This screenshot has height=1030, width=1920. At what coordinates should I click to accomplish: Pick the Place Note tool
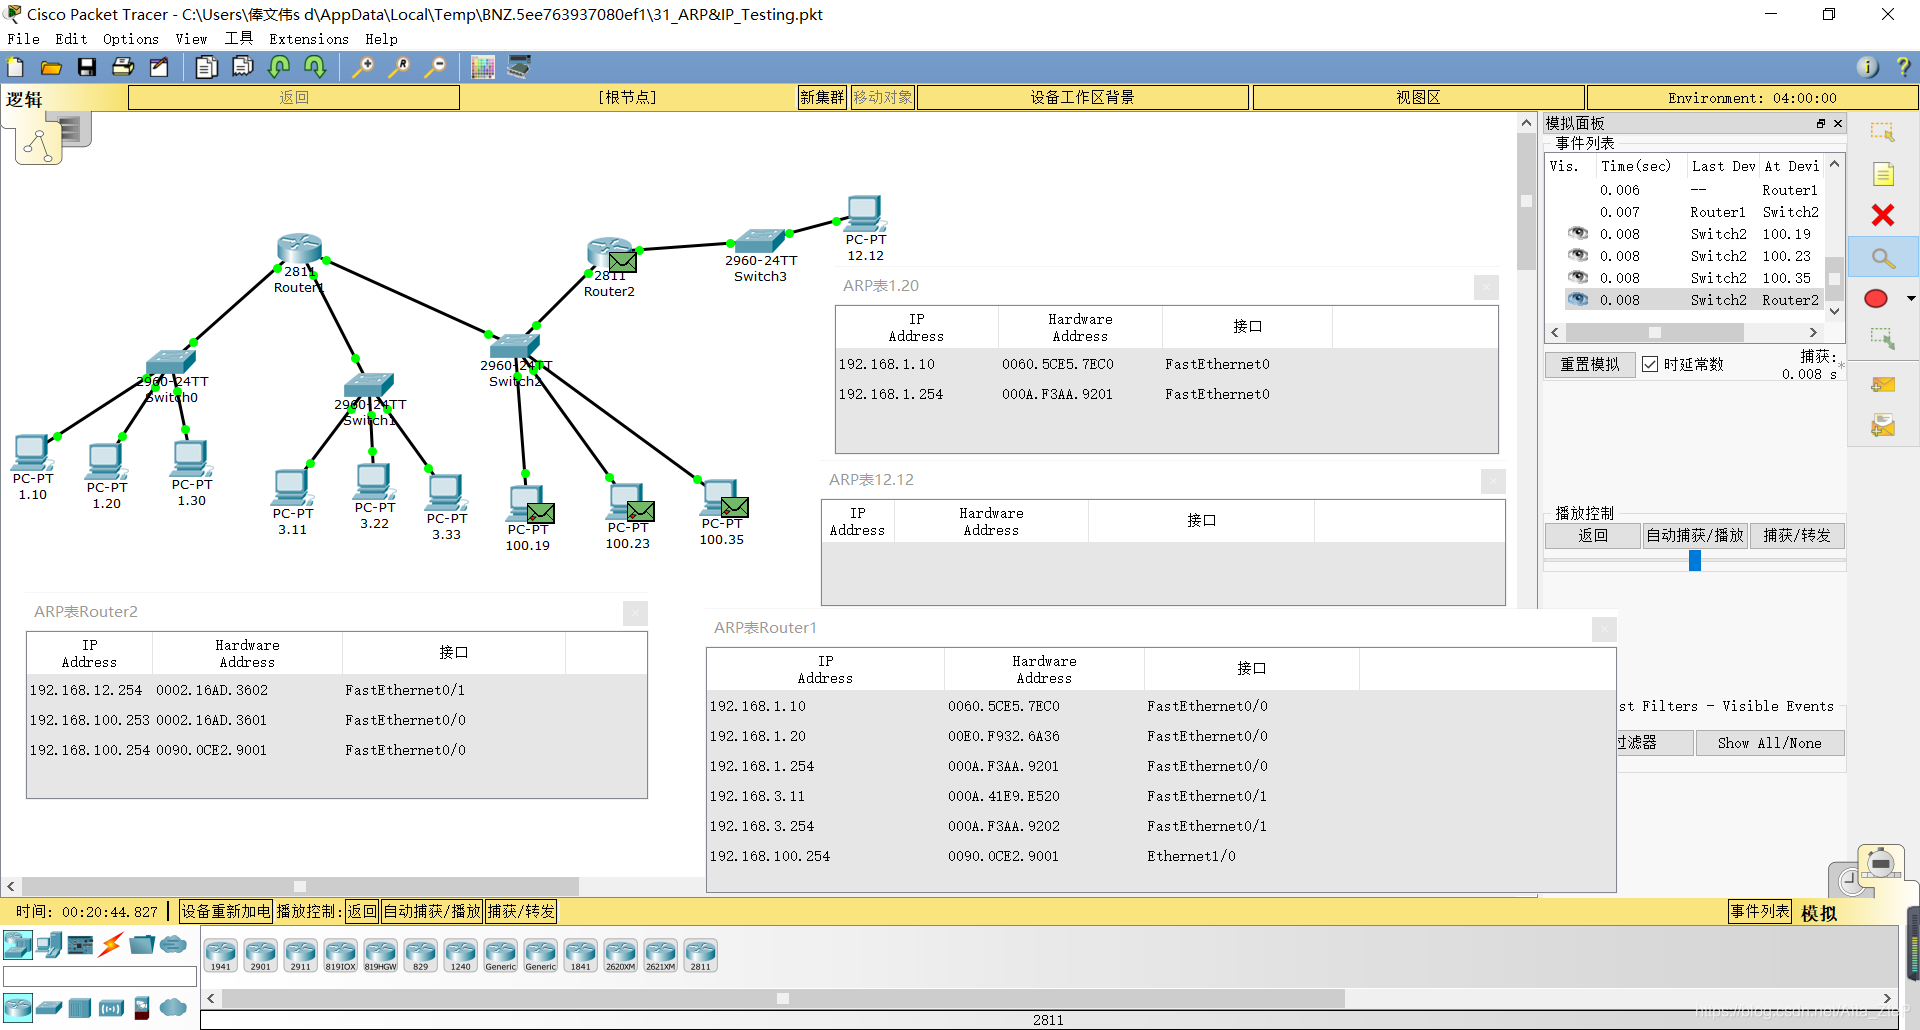tap(1883, 175)
